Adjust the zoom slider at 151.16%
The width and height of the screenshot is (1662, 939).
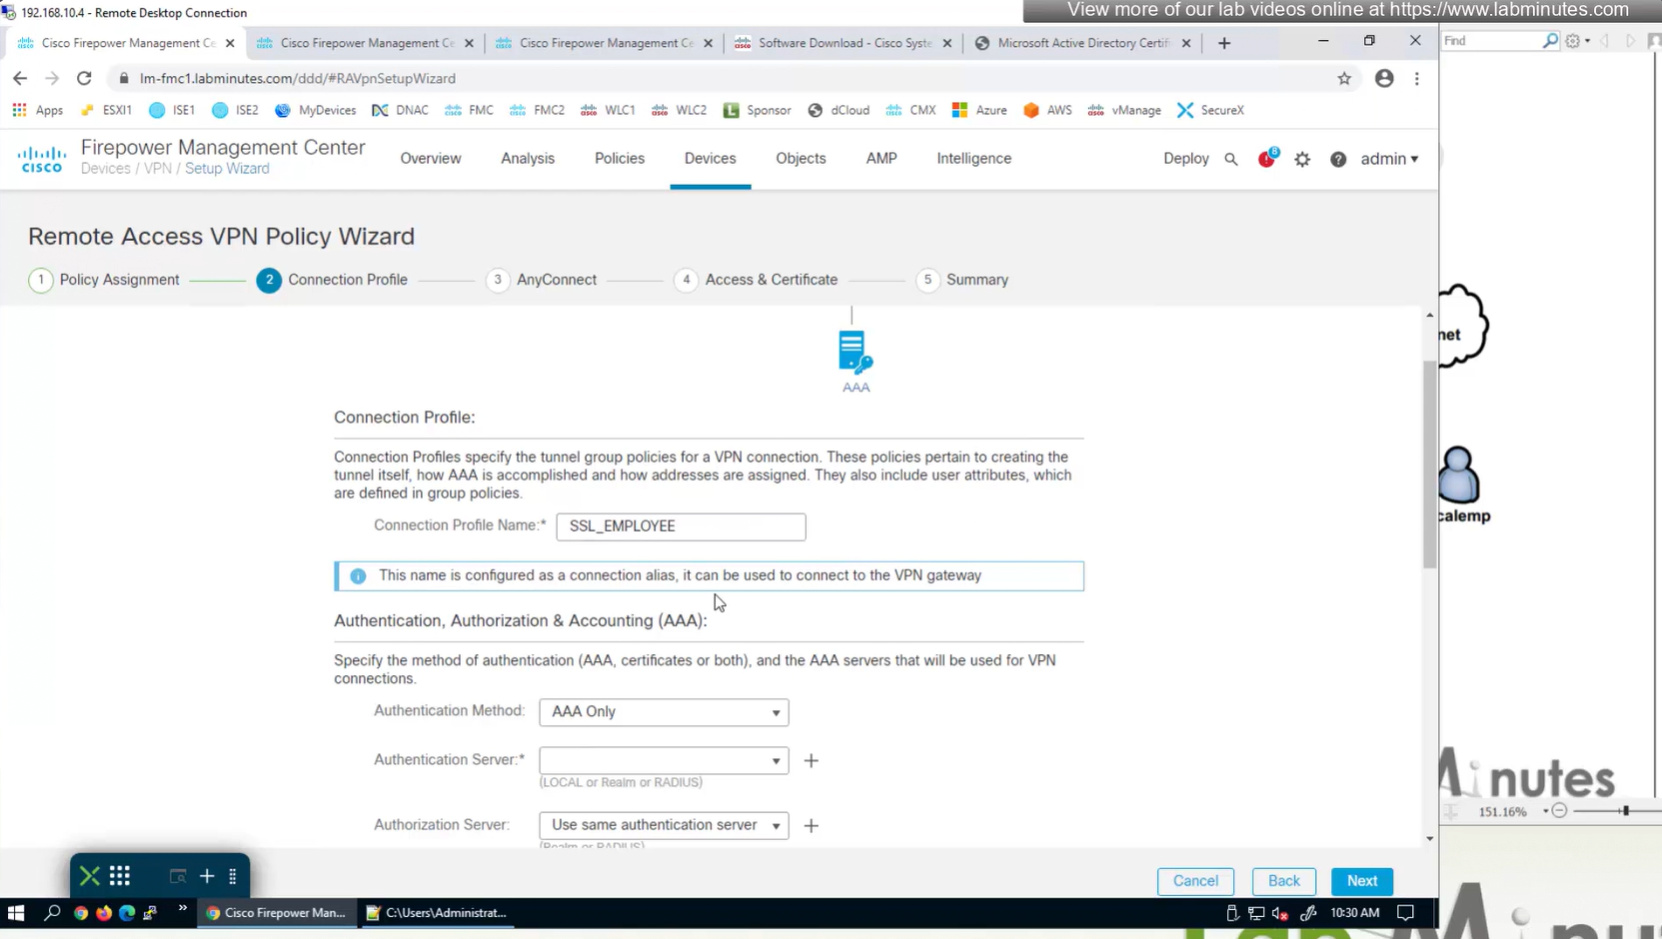[x=1625, y=811]
